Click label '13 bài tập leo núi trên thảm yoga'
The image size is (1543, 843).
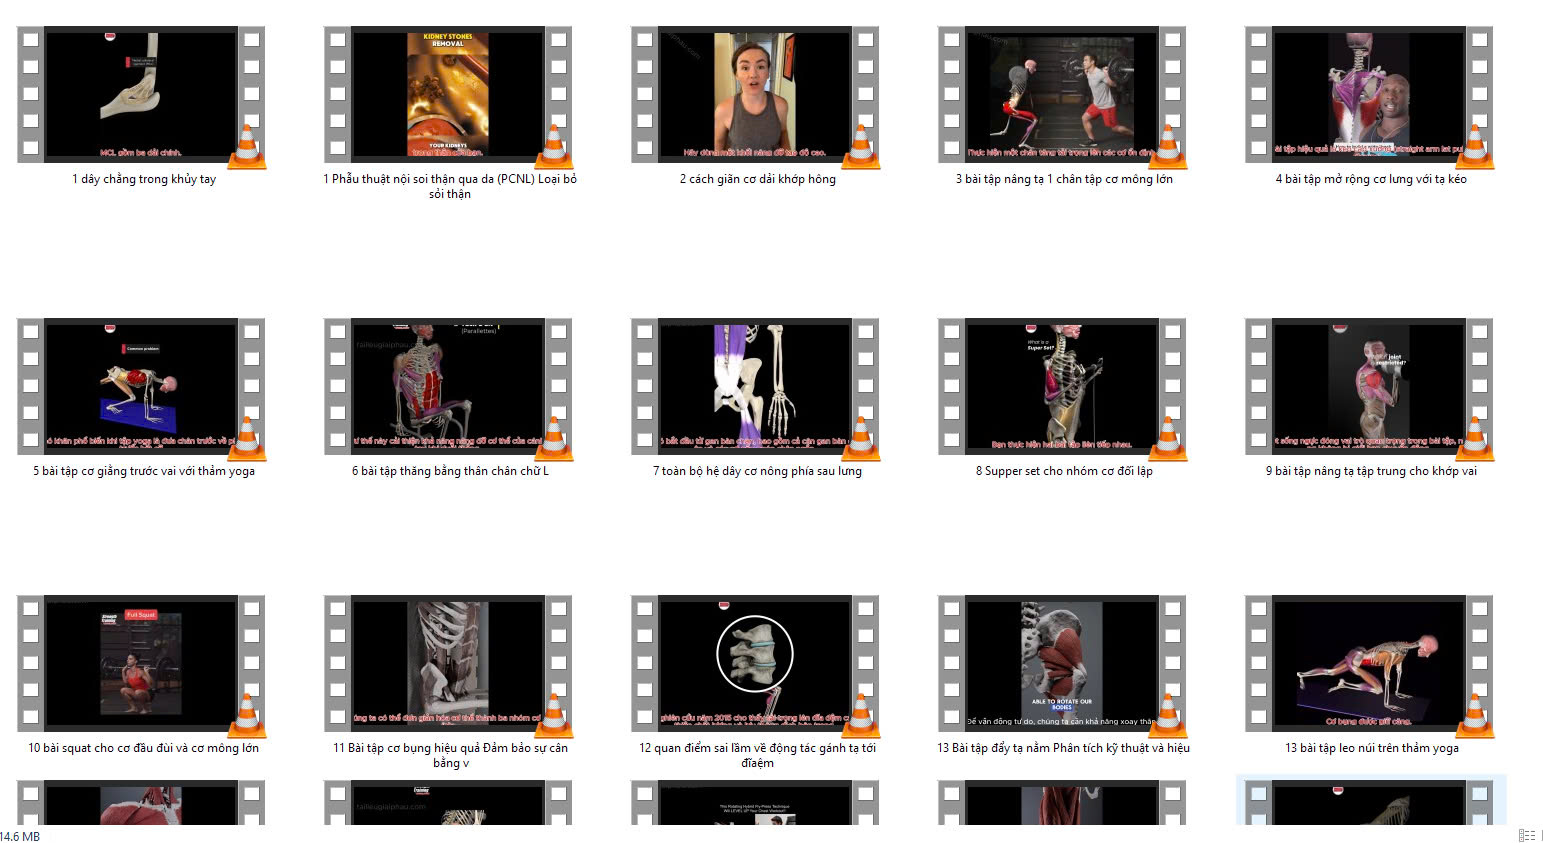coord(1371,748)
